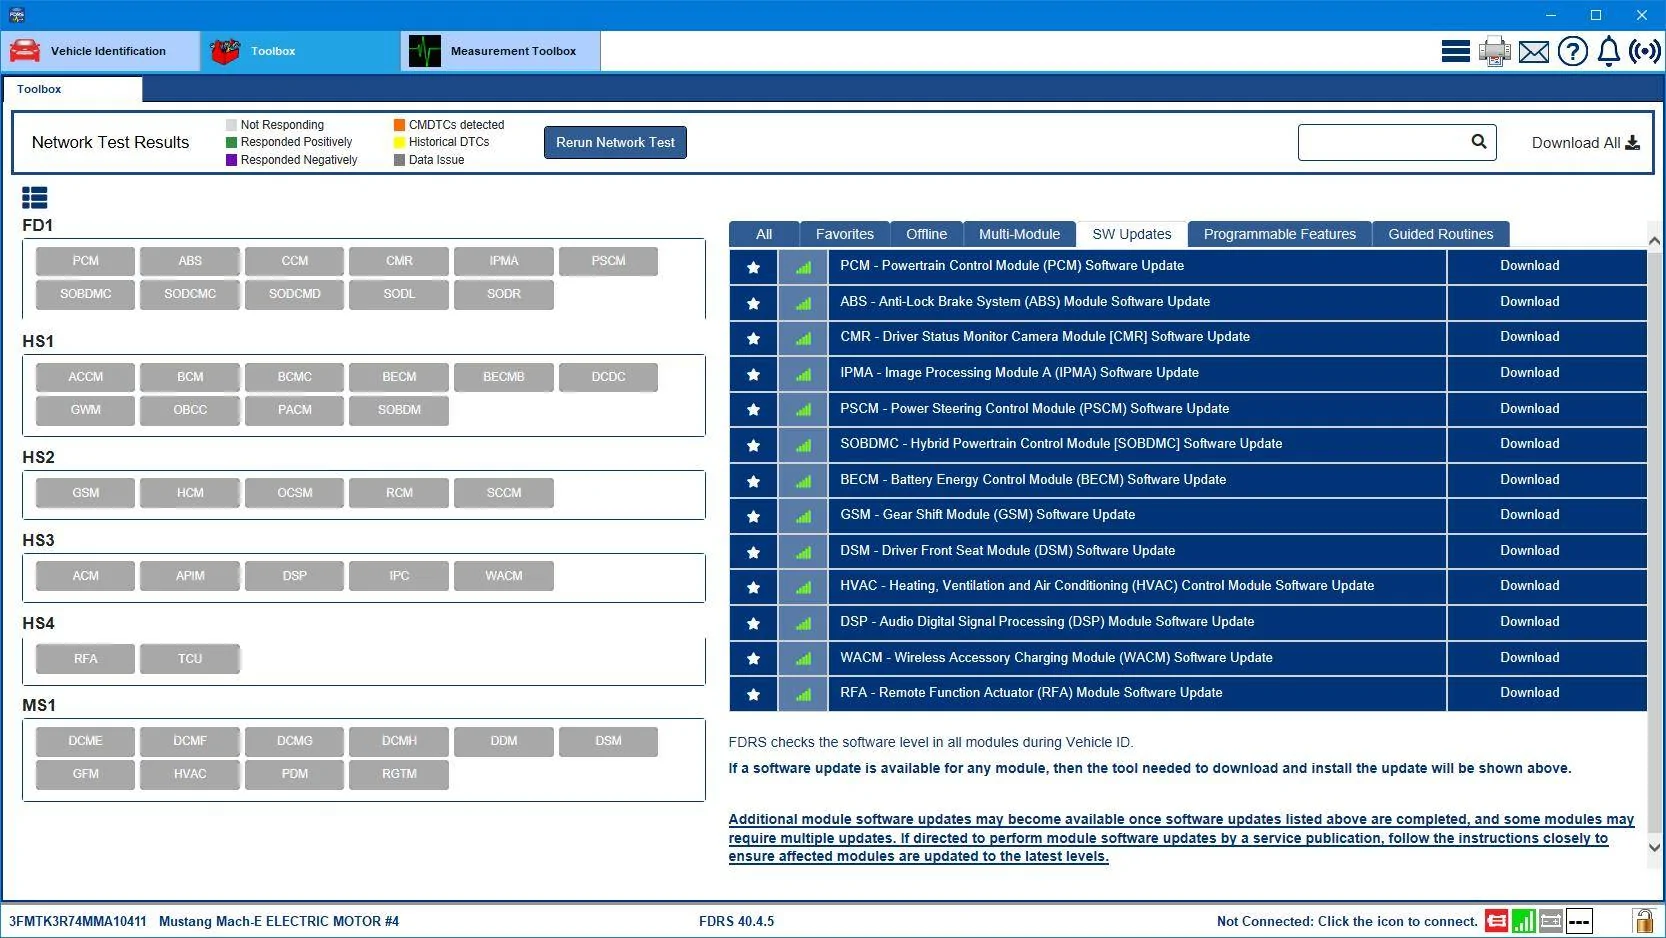
Task: Click signal icon on SOBDMC Software Update row
Action: pyautogui.click(x=803, y=445)
